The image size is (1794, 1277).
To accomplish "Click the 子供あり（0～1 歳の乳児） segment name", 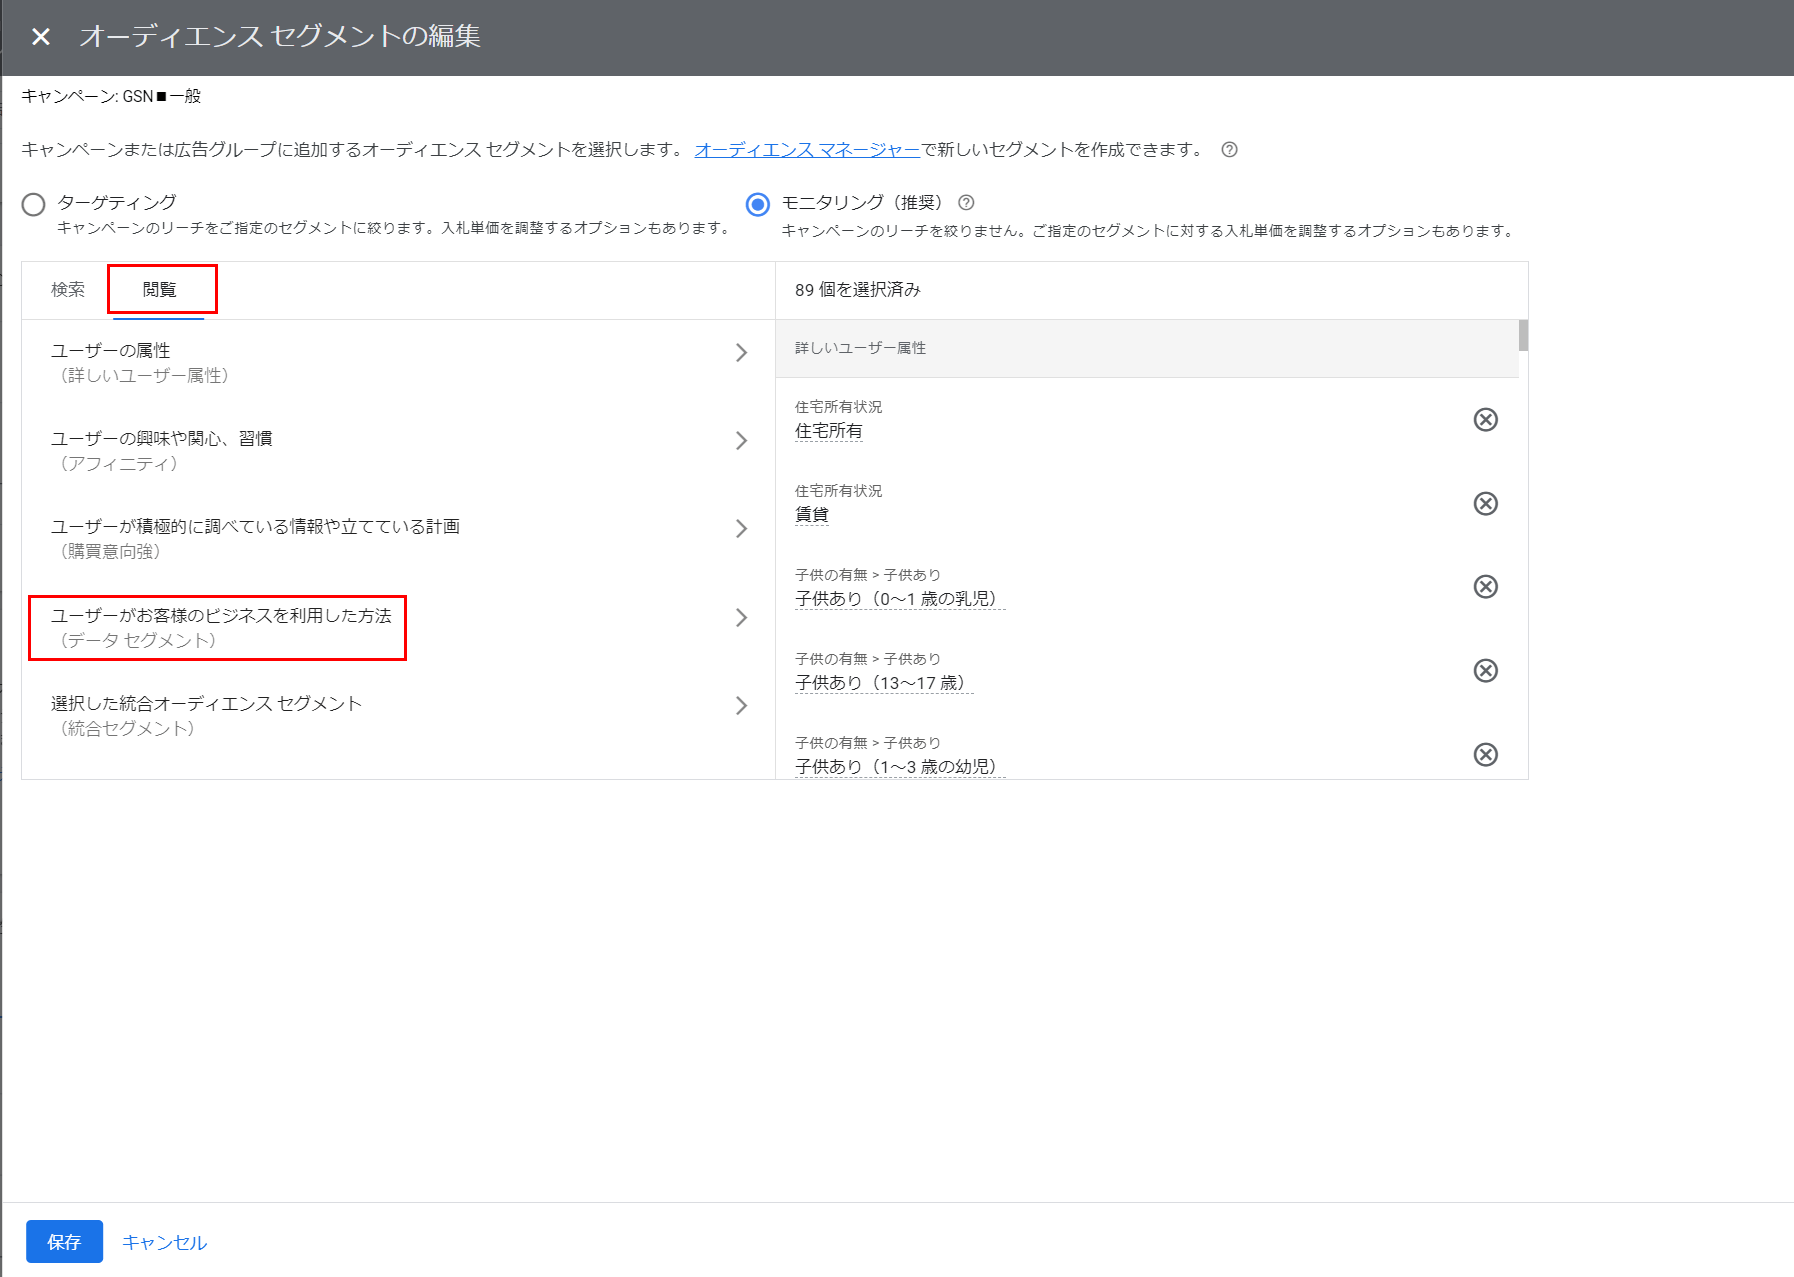I will coord(899,599).
